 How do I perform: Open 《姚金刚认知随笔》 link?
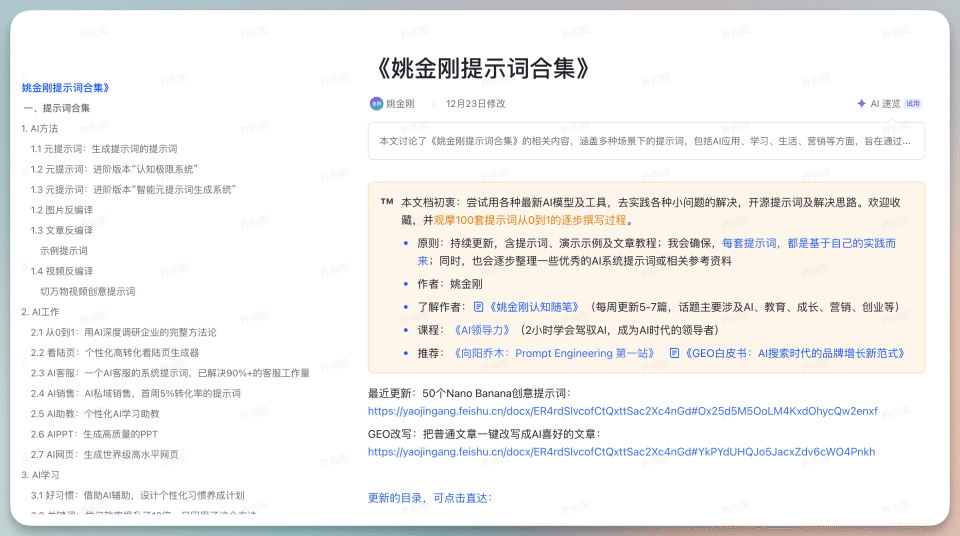click(532, 307)
